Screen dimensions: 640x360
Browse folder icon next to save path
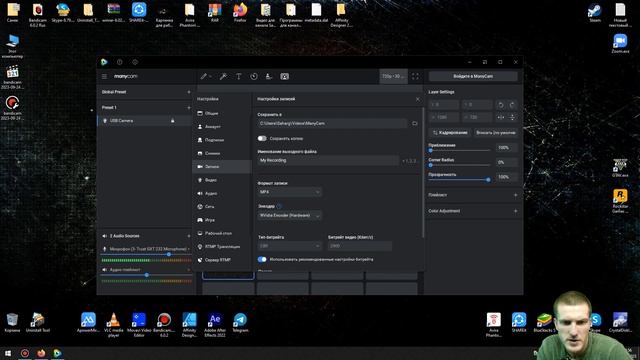pyautogui.click(x=415, y=123)
